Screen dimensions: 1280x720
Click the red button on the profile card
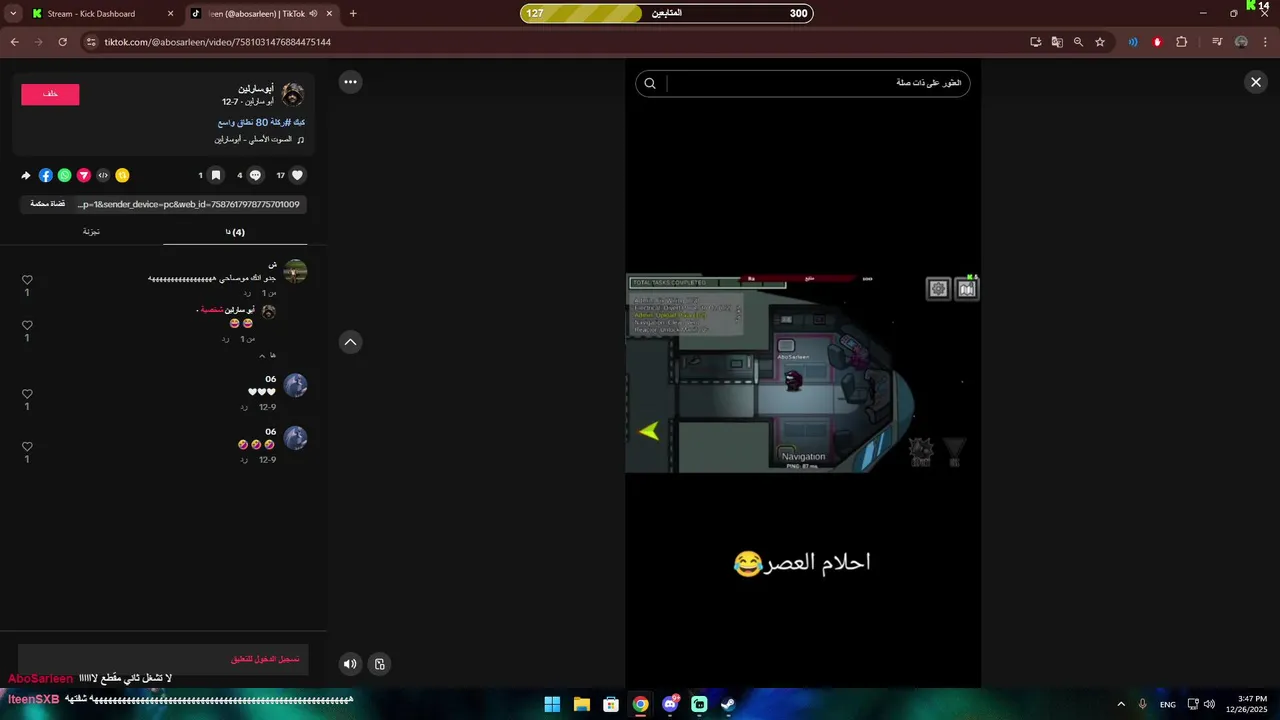pyautogui.click(x=50, y=94)
